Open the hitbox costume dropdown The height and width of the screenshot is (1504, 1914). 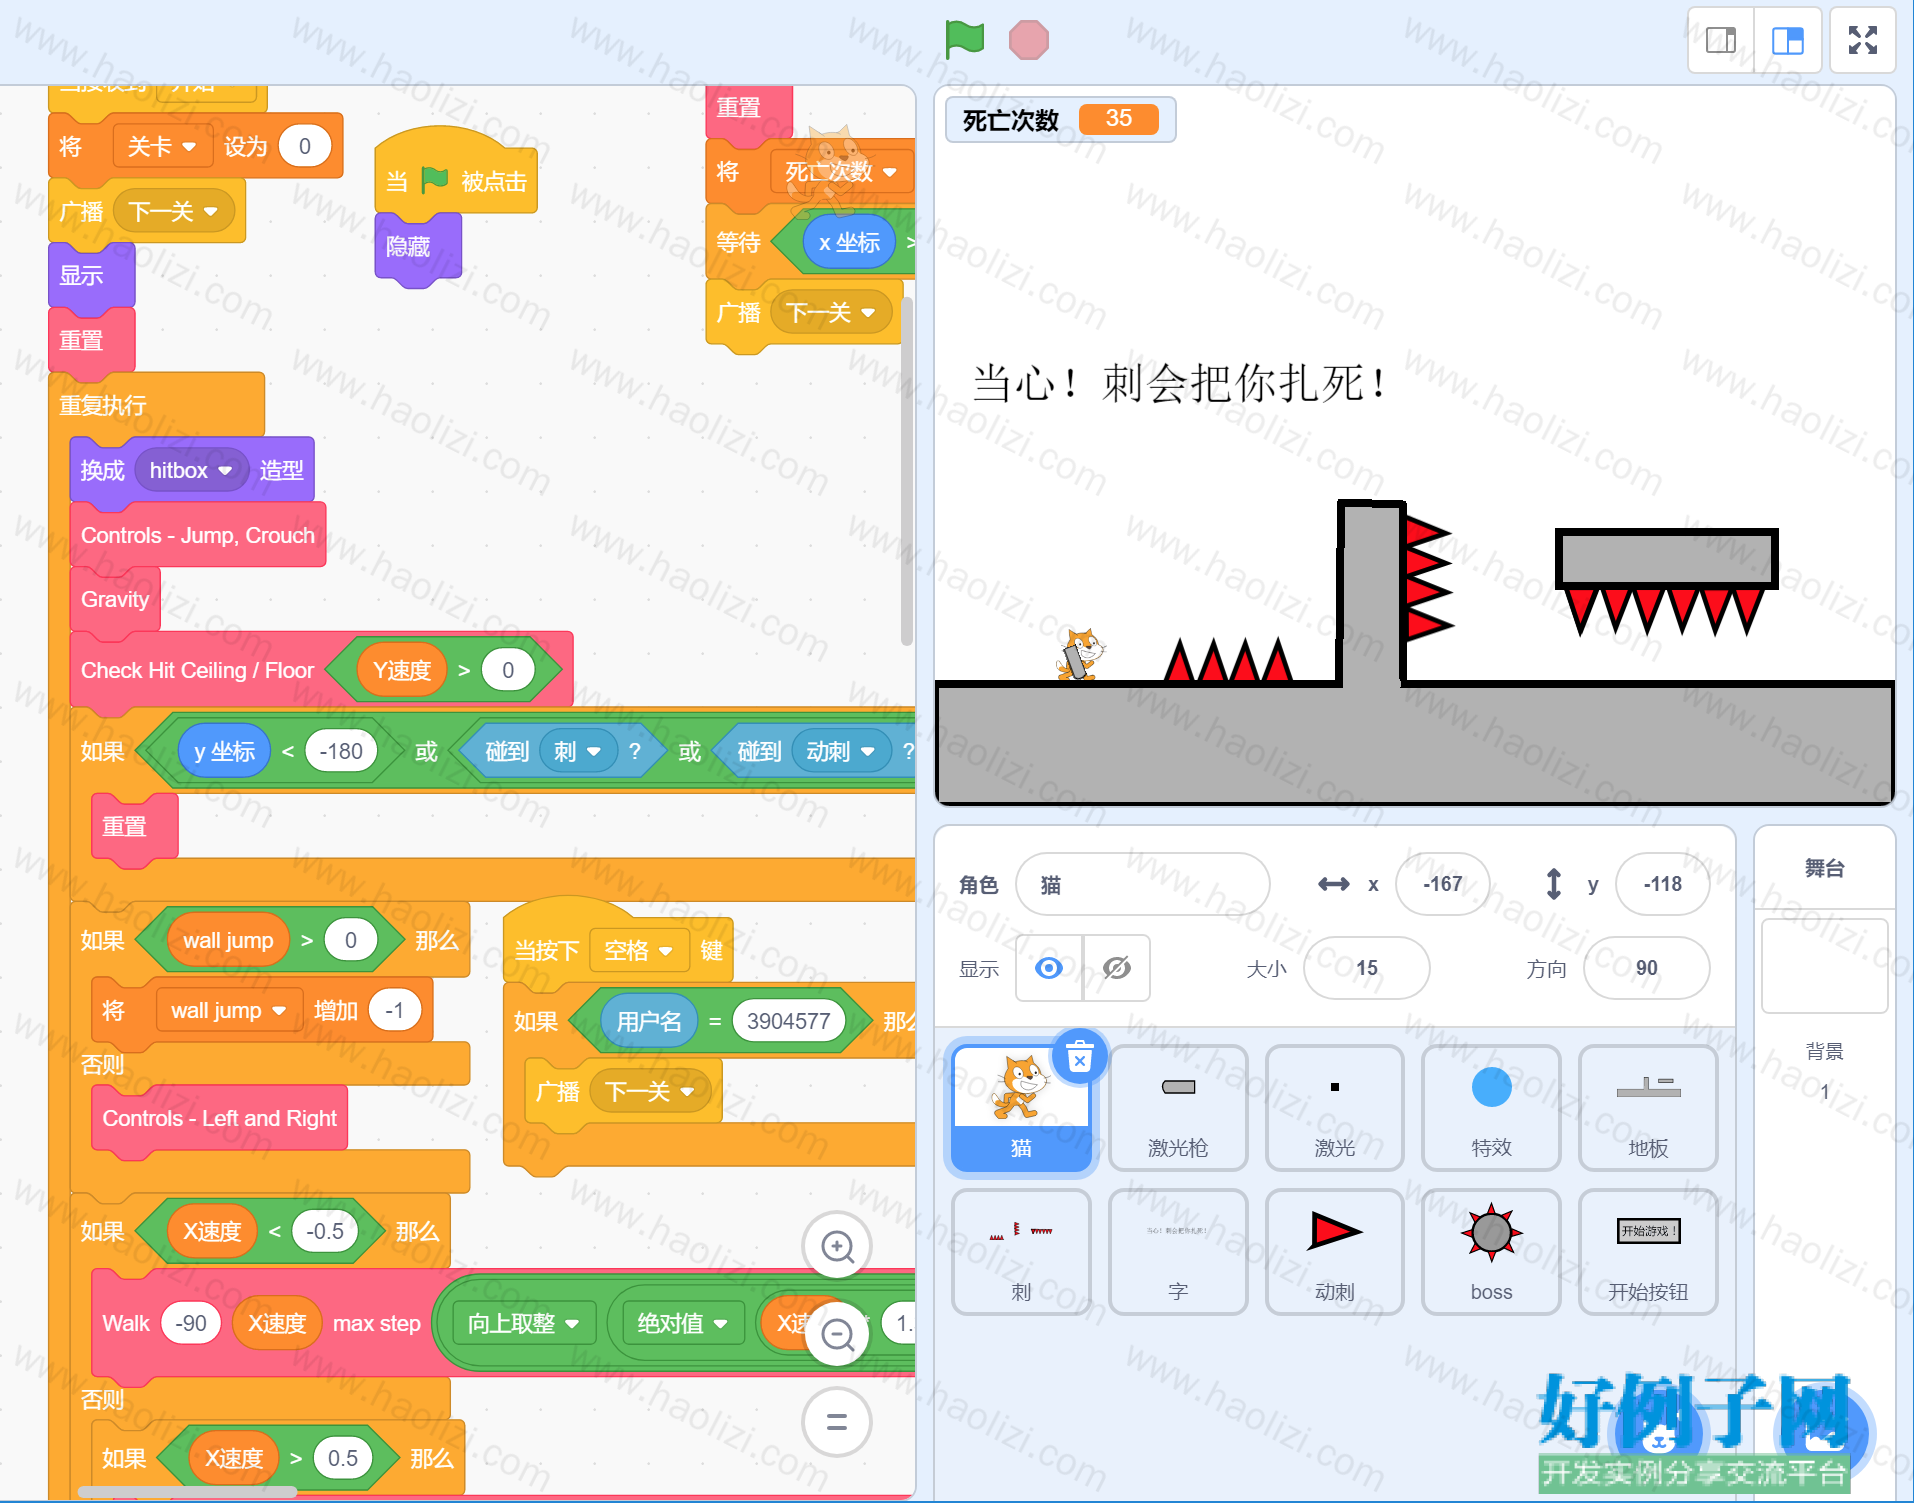tap(191, 470)
